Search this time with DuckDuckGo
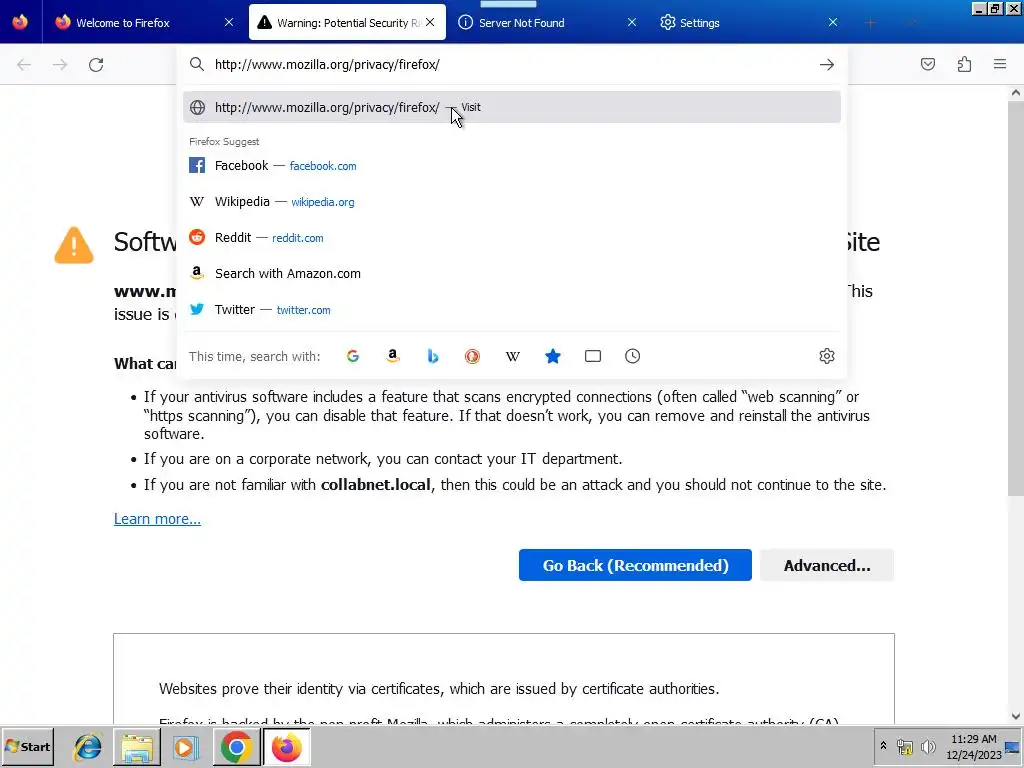Image resolution: width=1024 pixels, height=768 pixels. coord(472,356)
